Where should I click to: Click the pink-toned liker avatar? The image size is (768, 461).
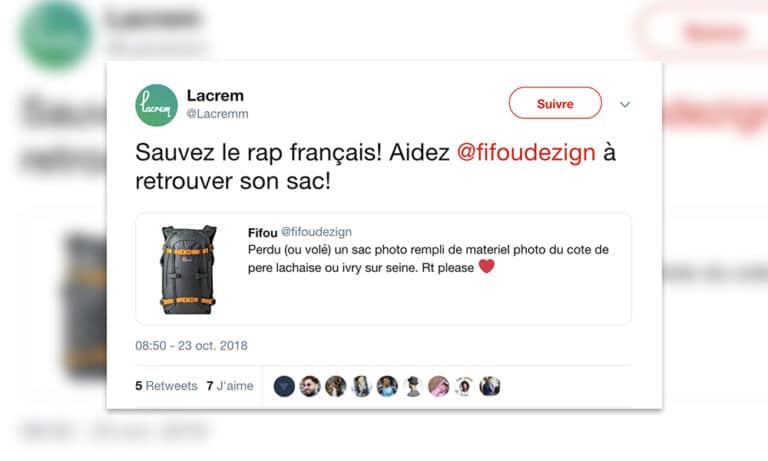(x=438, y=387)
